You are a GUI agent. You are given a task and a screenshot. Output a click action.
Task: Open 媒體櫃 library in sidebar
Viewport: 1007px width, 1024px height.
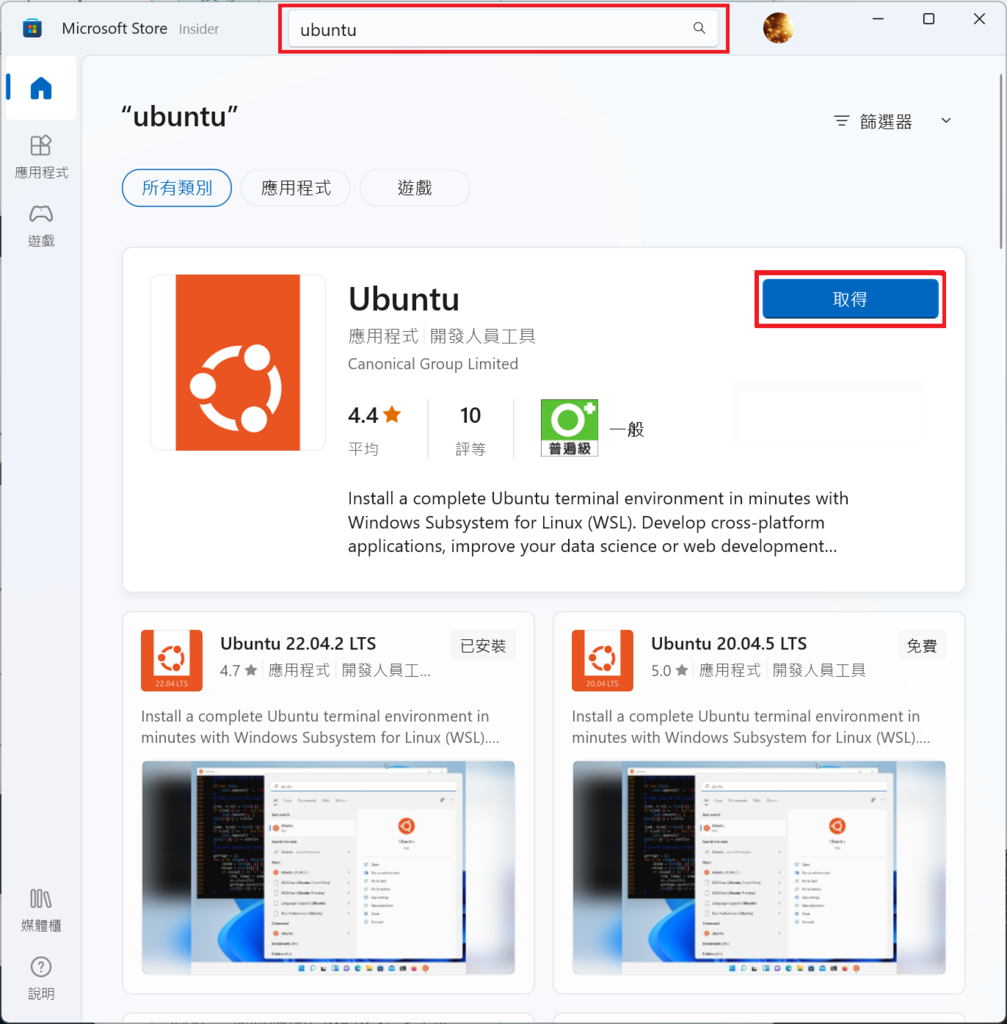[x=40, y=910]
